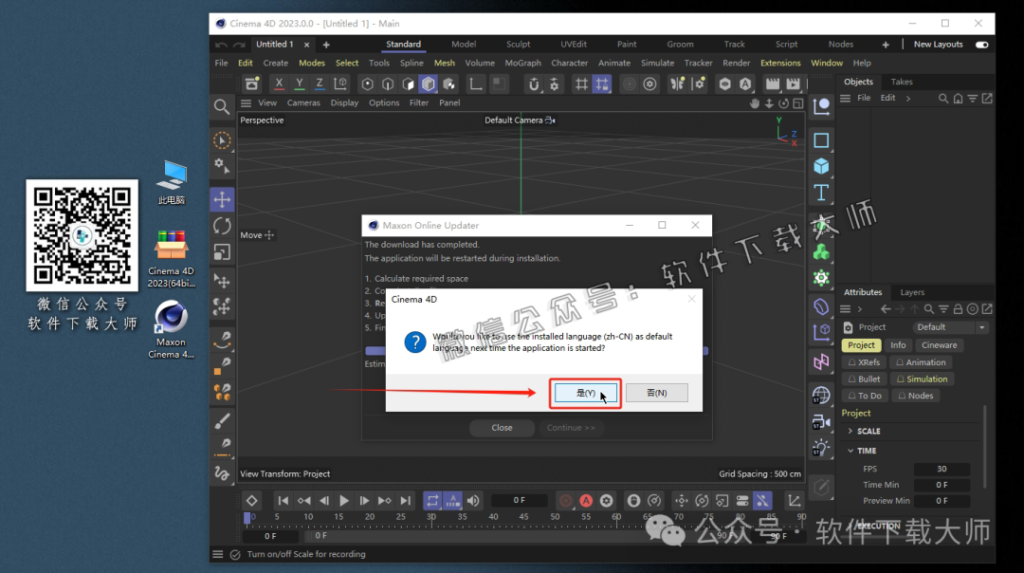This screenshot has height=573, width=1024.
Task: Select the Scale tool in the left toolbar
Action: click(x=222, y=252)
